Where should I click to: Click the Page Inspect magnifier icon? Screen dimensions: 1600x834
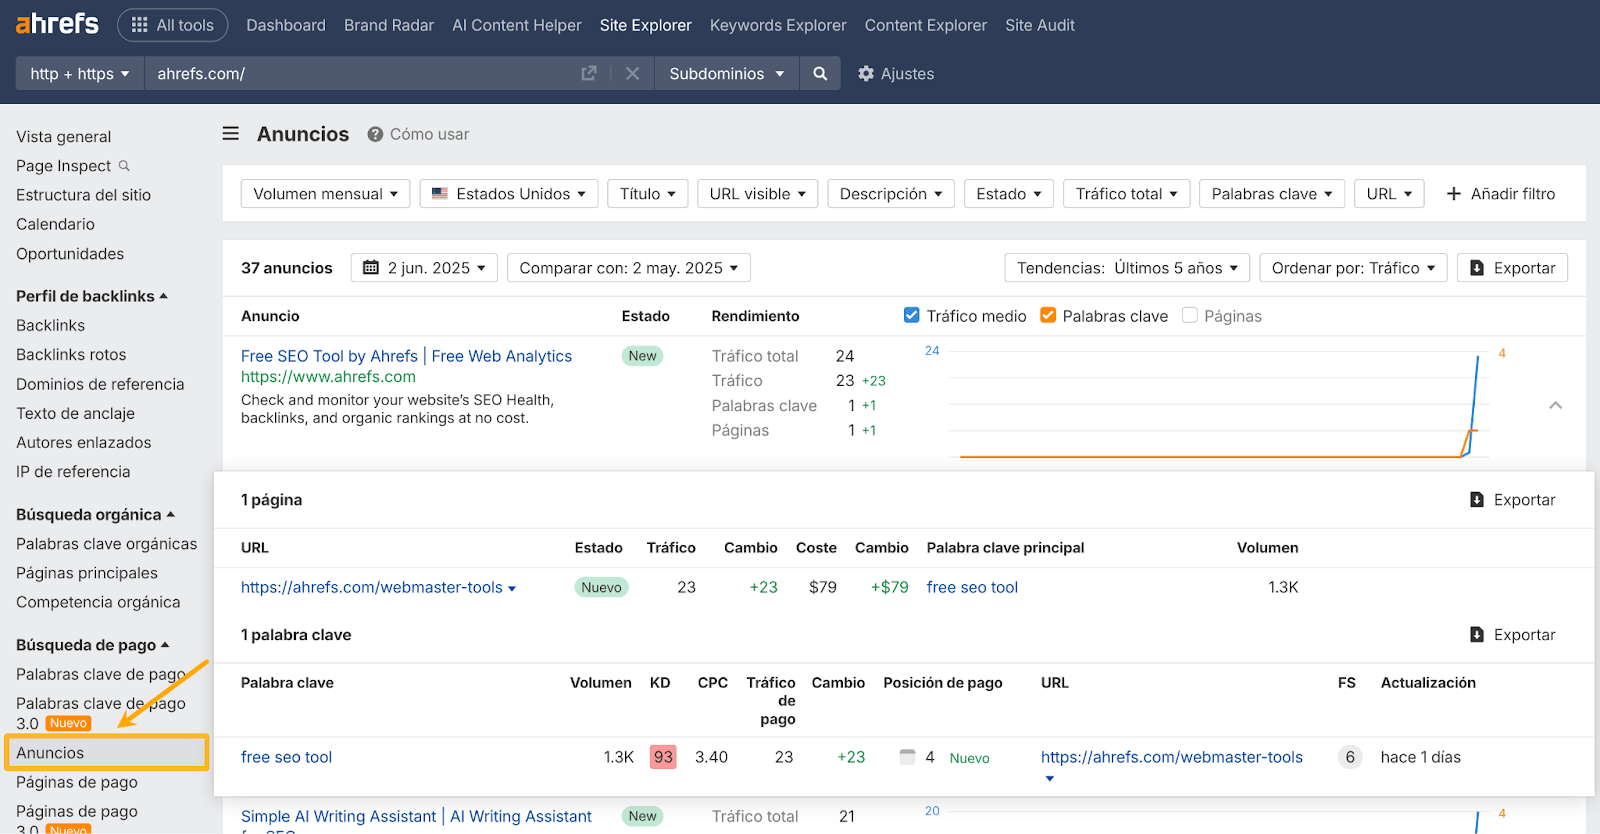(124, 165)
